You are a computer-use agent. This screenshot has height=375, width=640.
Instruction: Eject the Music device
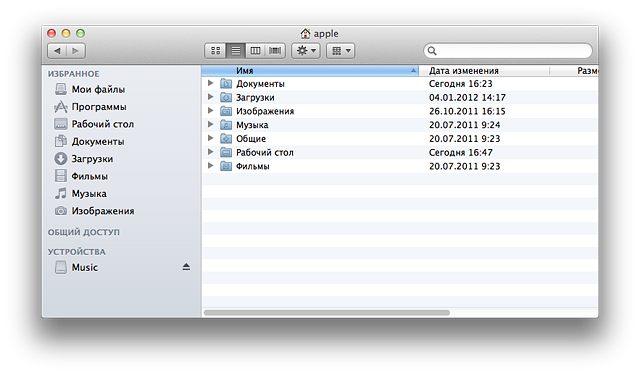coord(186,267)
